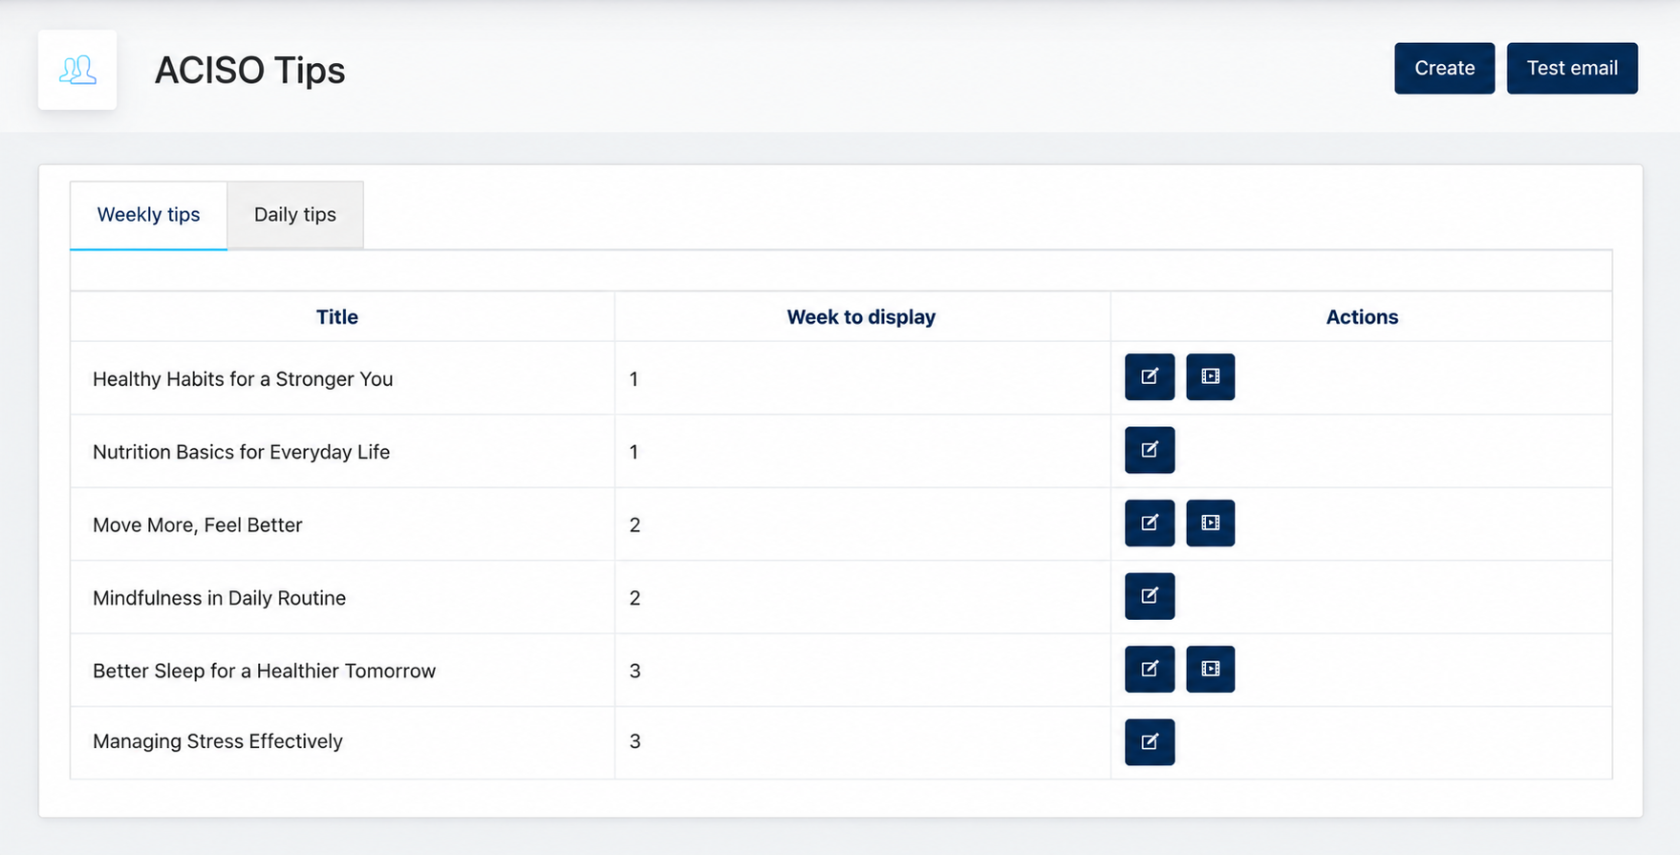Switch to the Daily tips tab
Viewport: 1680px width, 855px height.
coord(295,215)
